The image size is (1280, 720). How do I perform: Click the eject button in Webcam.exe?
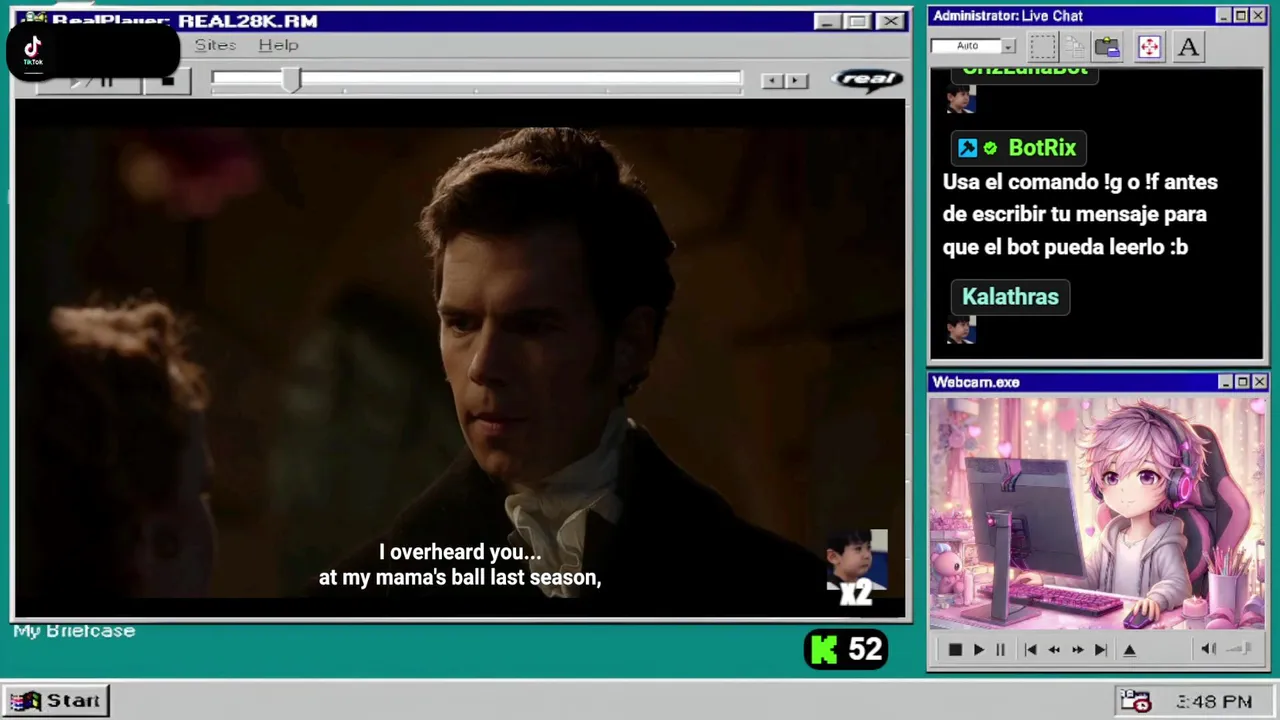tap(1129, 650)
